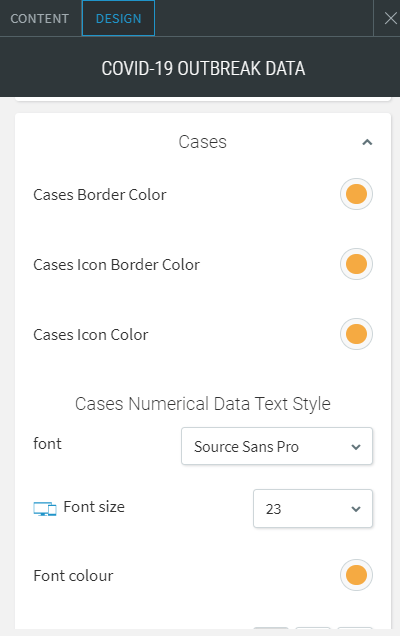Click the Cases section header title
Viewport: 400px width, 636px height.
(x=202, y=142)
